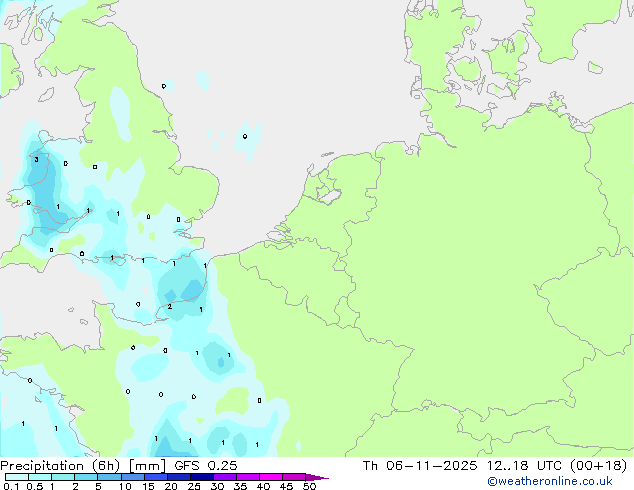This screenshot has width=634, height=490.
Task: Click the 'Precipitation (6h) [mm]' title text
Action: tap(83, 466)
